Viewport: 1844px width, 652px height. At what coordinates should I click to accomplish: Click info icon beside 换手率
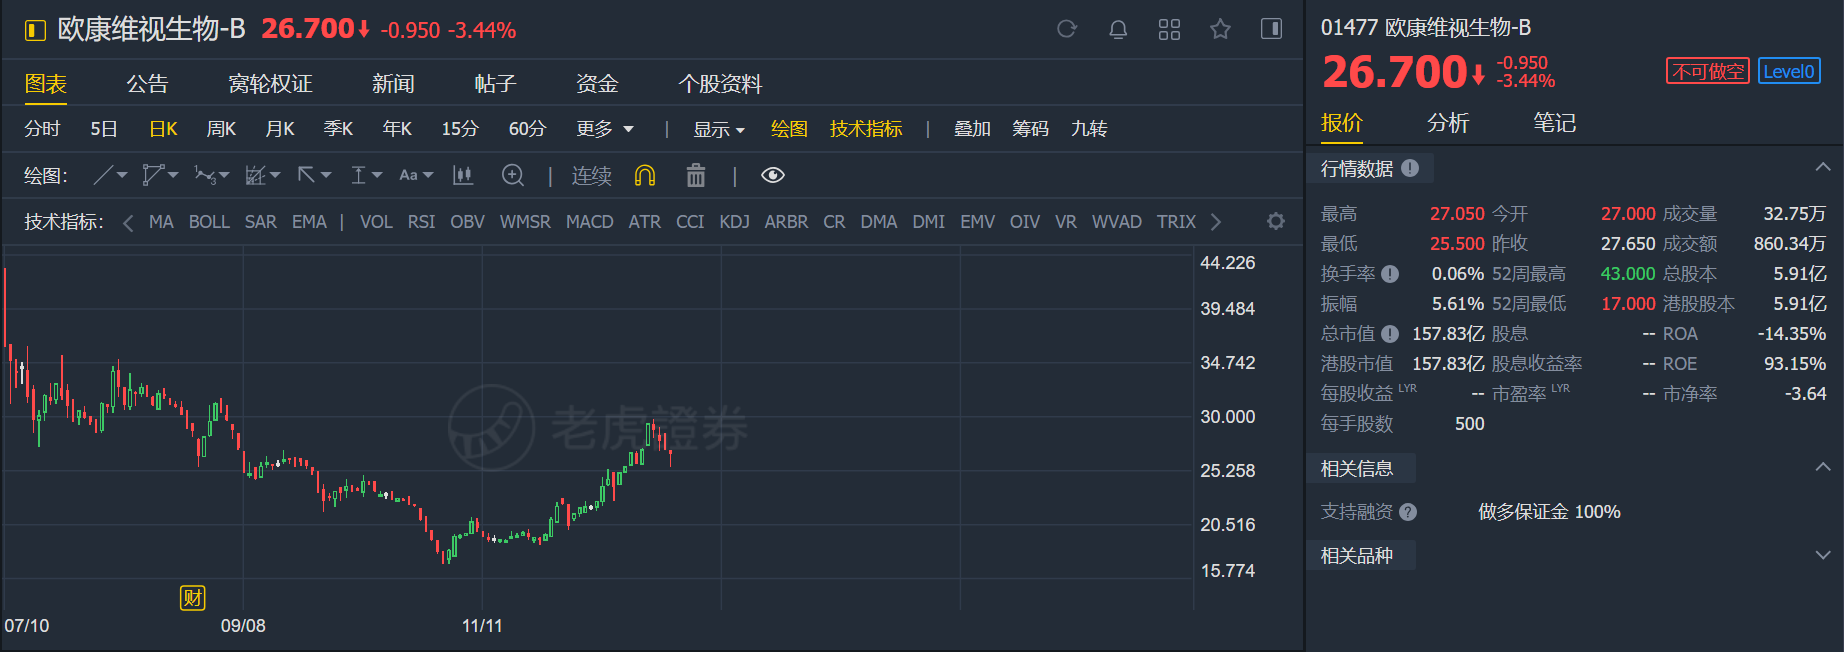(1390, 273)
